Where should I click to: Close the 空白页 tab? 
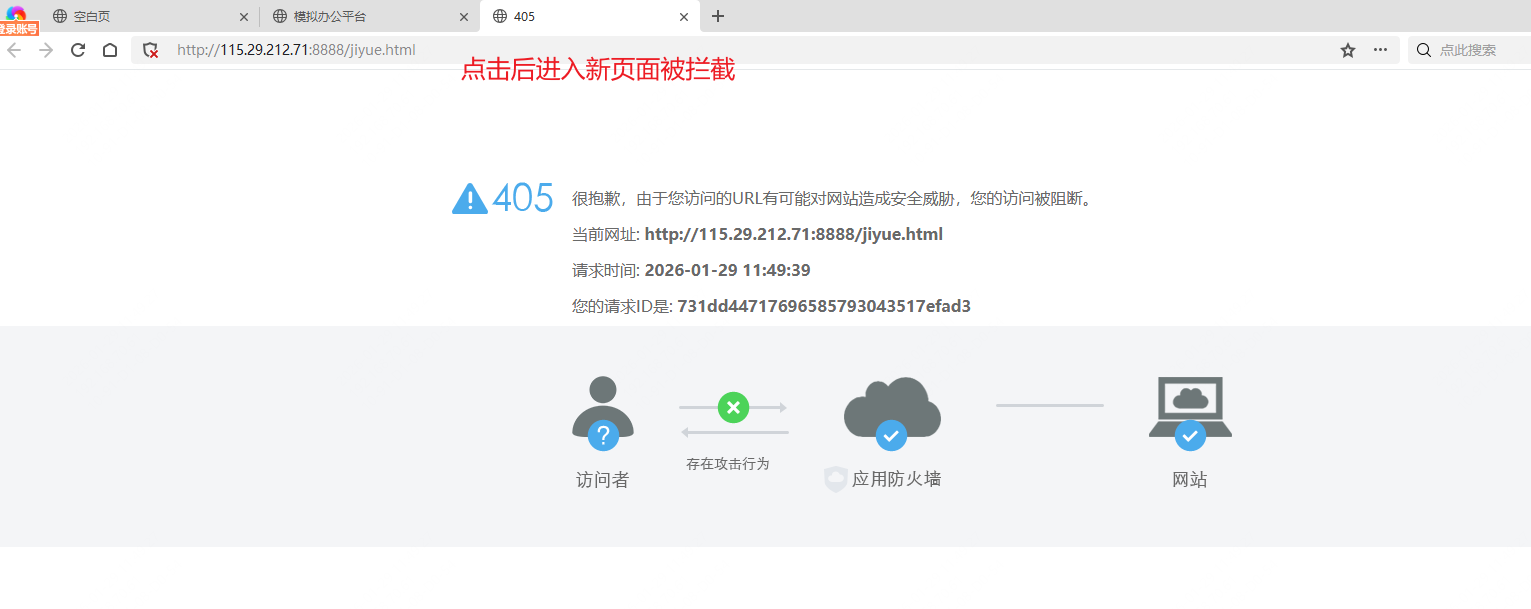(x=243, y=17)
